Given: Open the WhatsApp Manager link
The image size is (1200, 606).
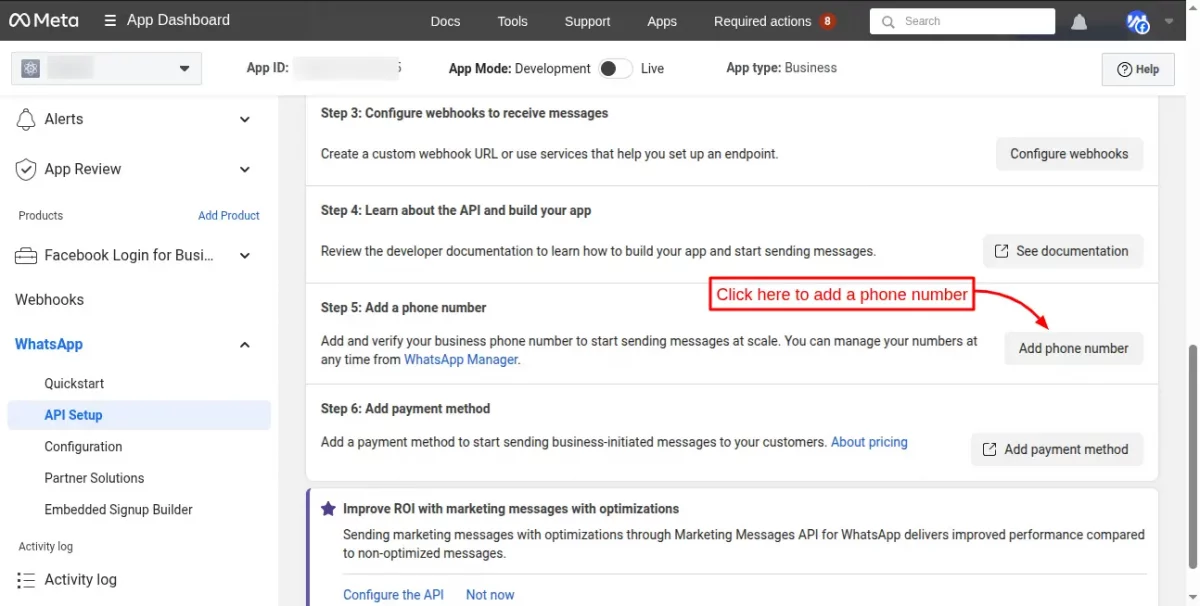Looking at the screenshot, I should point(461,360).
